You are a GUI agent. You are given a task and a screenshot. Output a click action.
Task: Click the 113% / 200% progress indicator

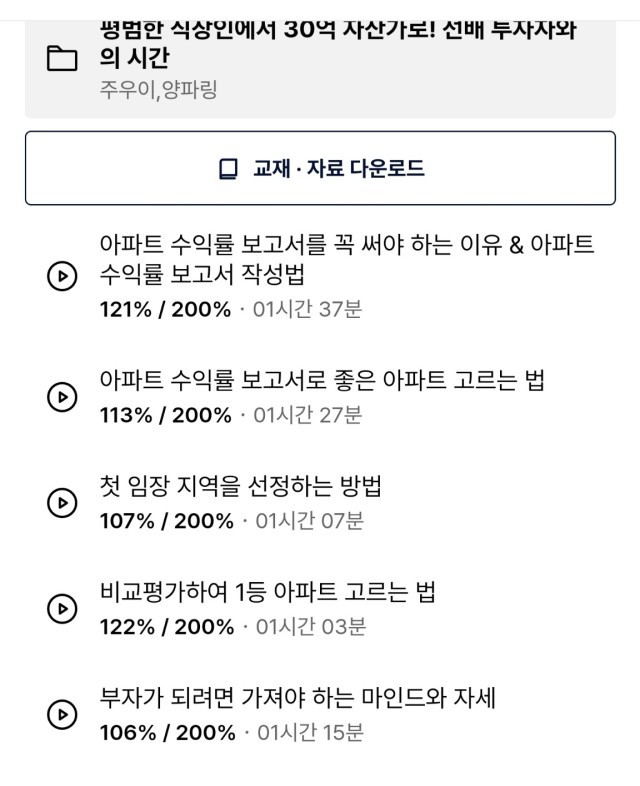pyautogui.click(x=165, y=415)
